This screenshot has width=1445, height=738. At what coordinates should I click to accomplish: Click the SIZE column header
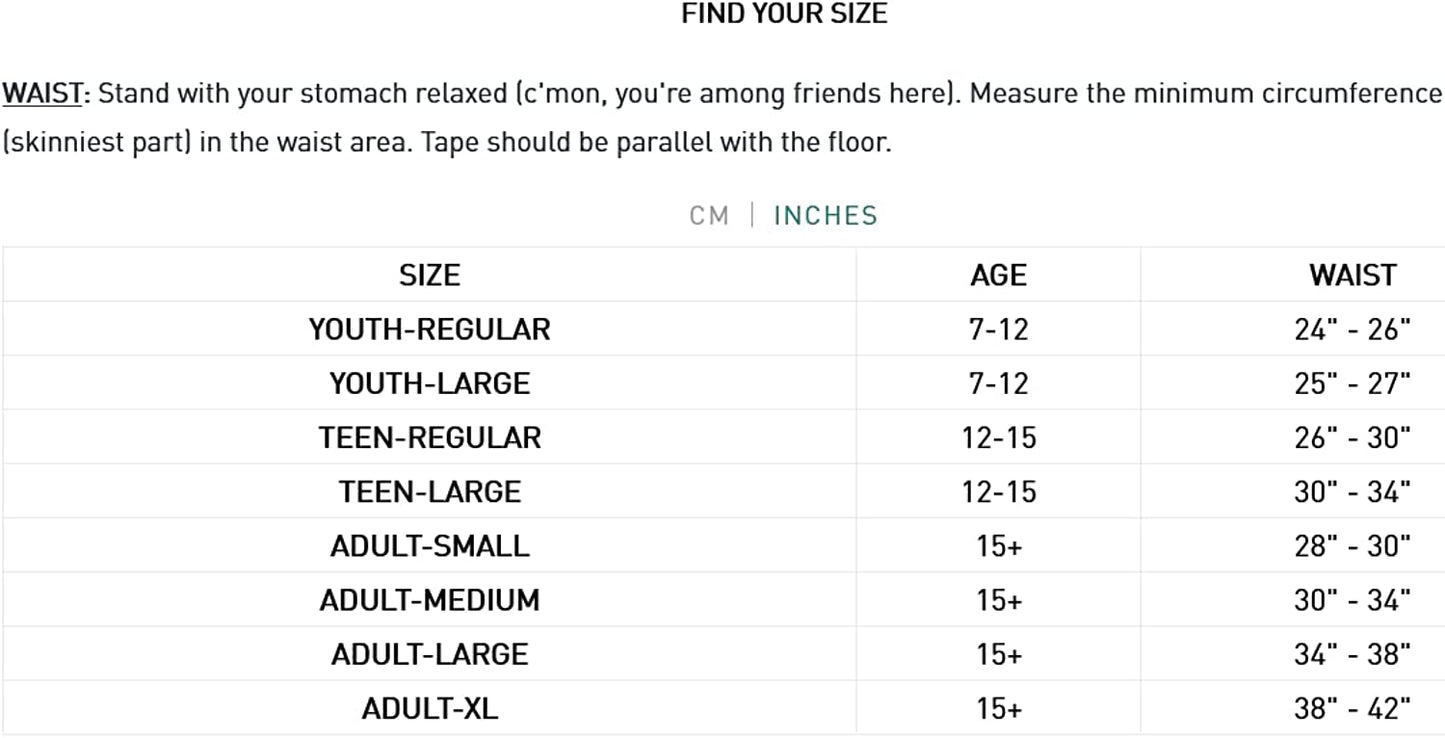[x=429, y=275]
